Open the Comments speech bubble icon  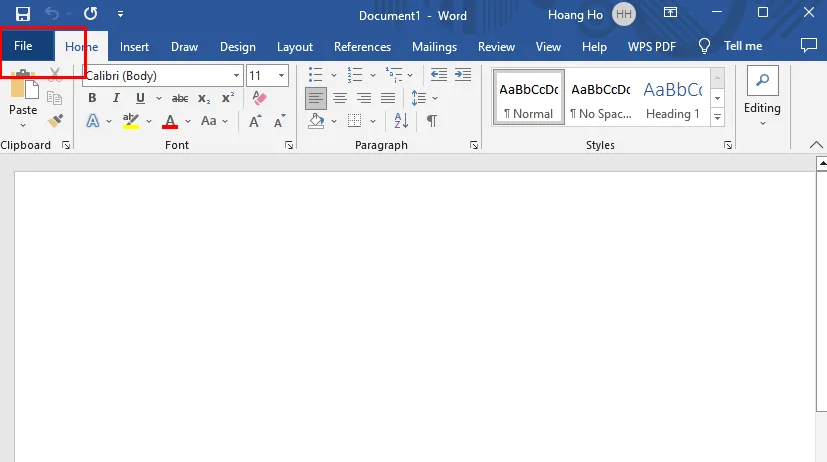808,45
